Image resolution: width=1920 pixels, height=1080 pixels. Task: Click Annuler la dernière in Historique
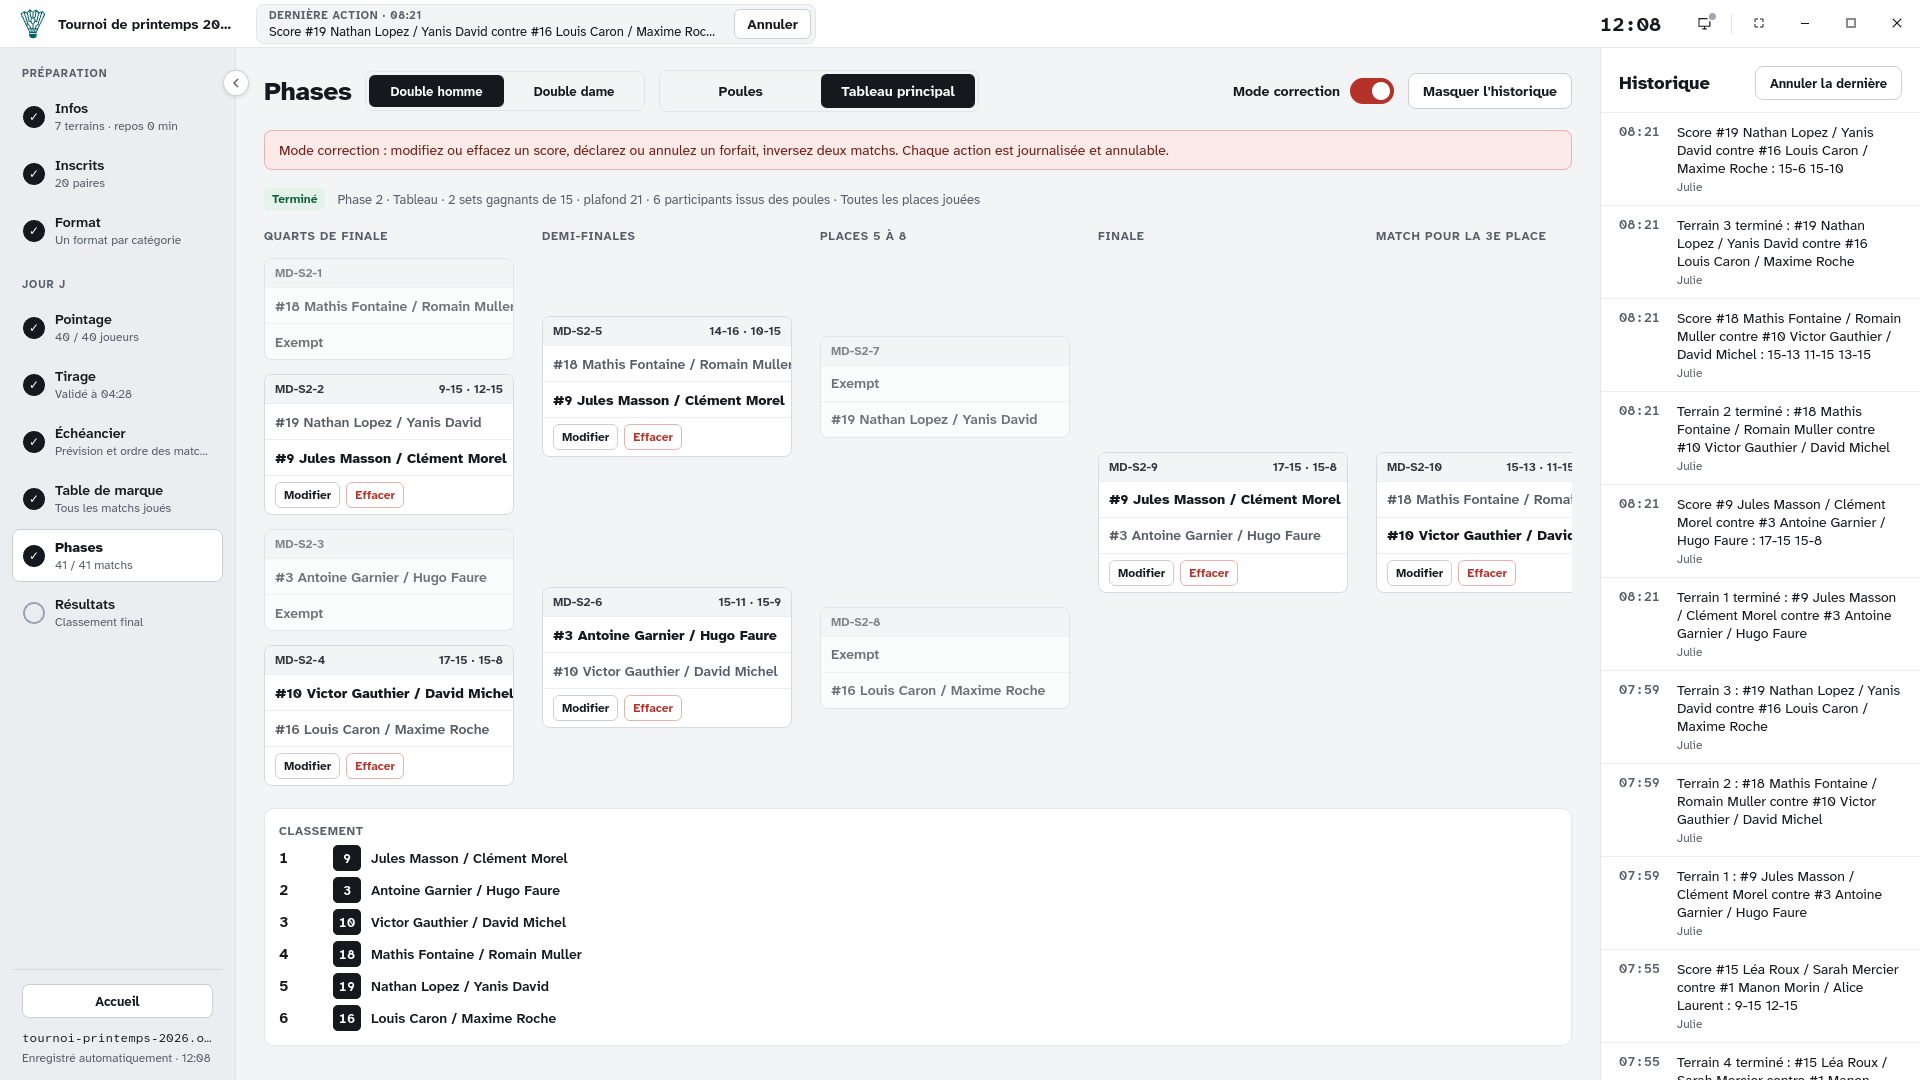(x=1828, y=83)
